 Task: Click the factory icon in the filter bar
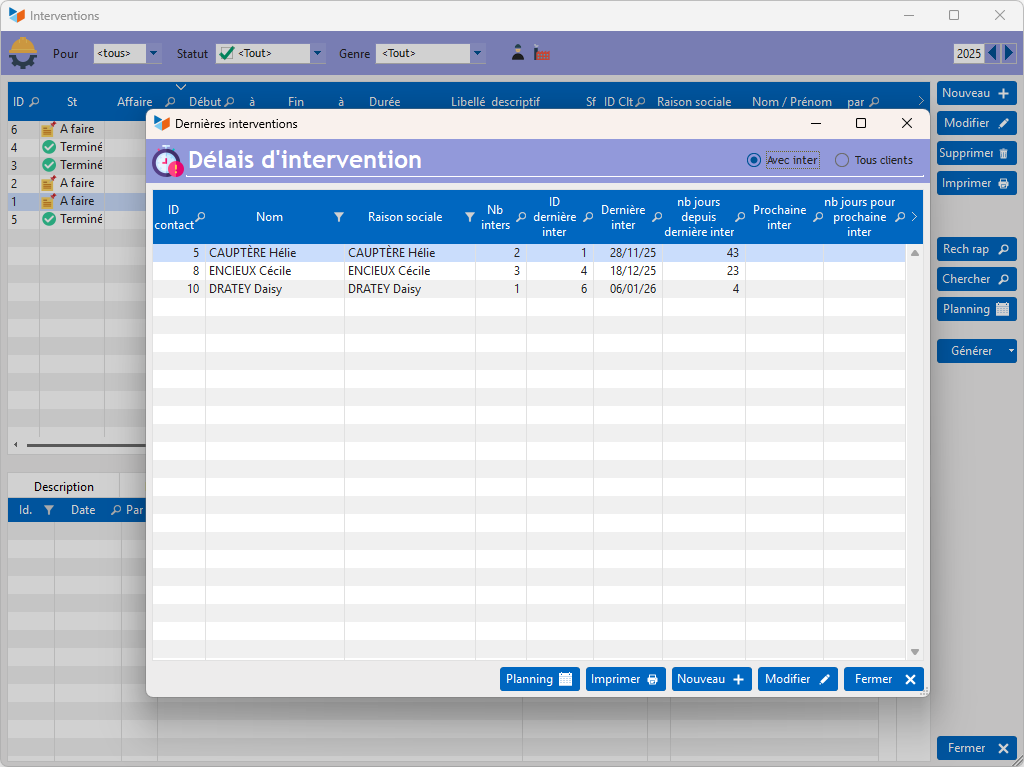[541, 53]
